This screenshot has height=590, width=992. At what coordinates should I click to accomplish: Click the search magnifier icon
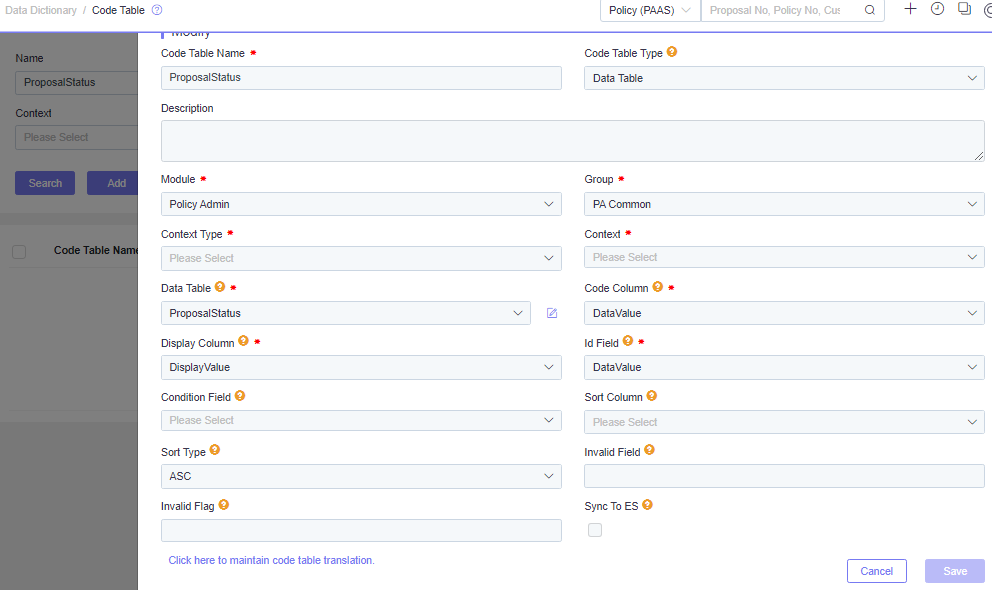click(870, 10)
